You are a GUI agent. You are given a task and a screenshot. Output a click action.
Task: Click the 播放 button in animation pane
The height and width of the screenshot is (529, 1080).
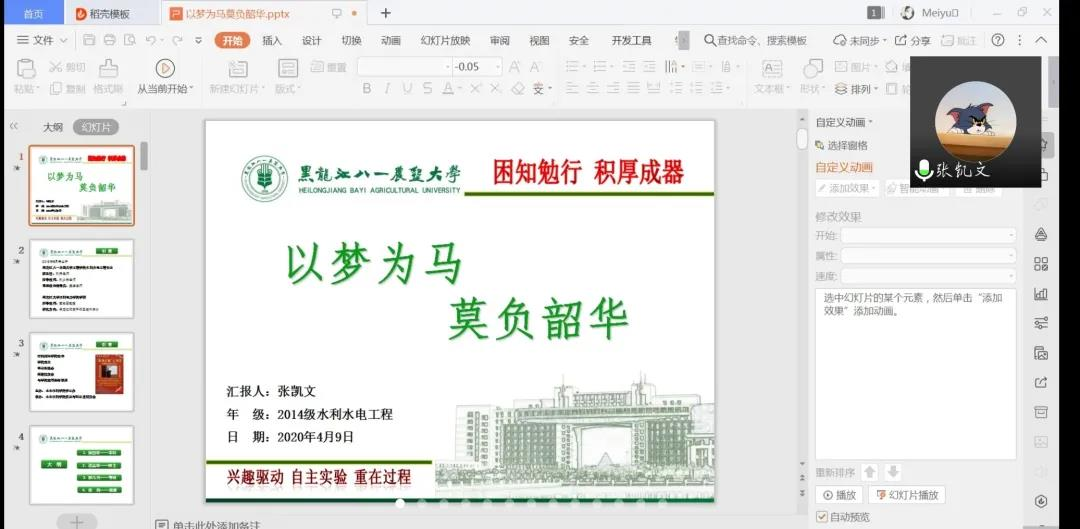[839, 495]
